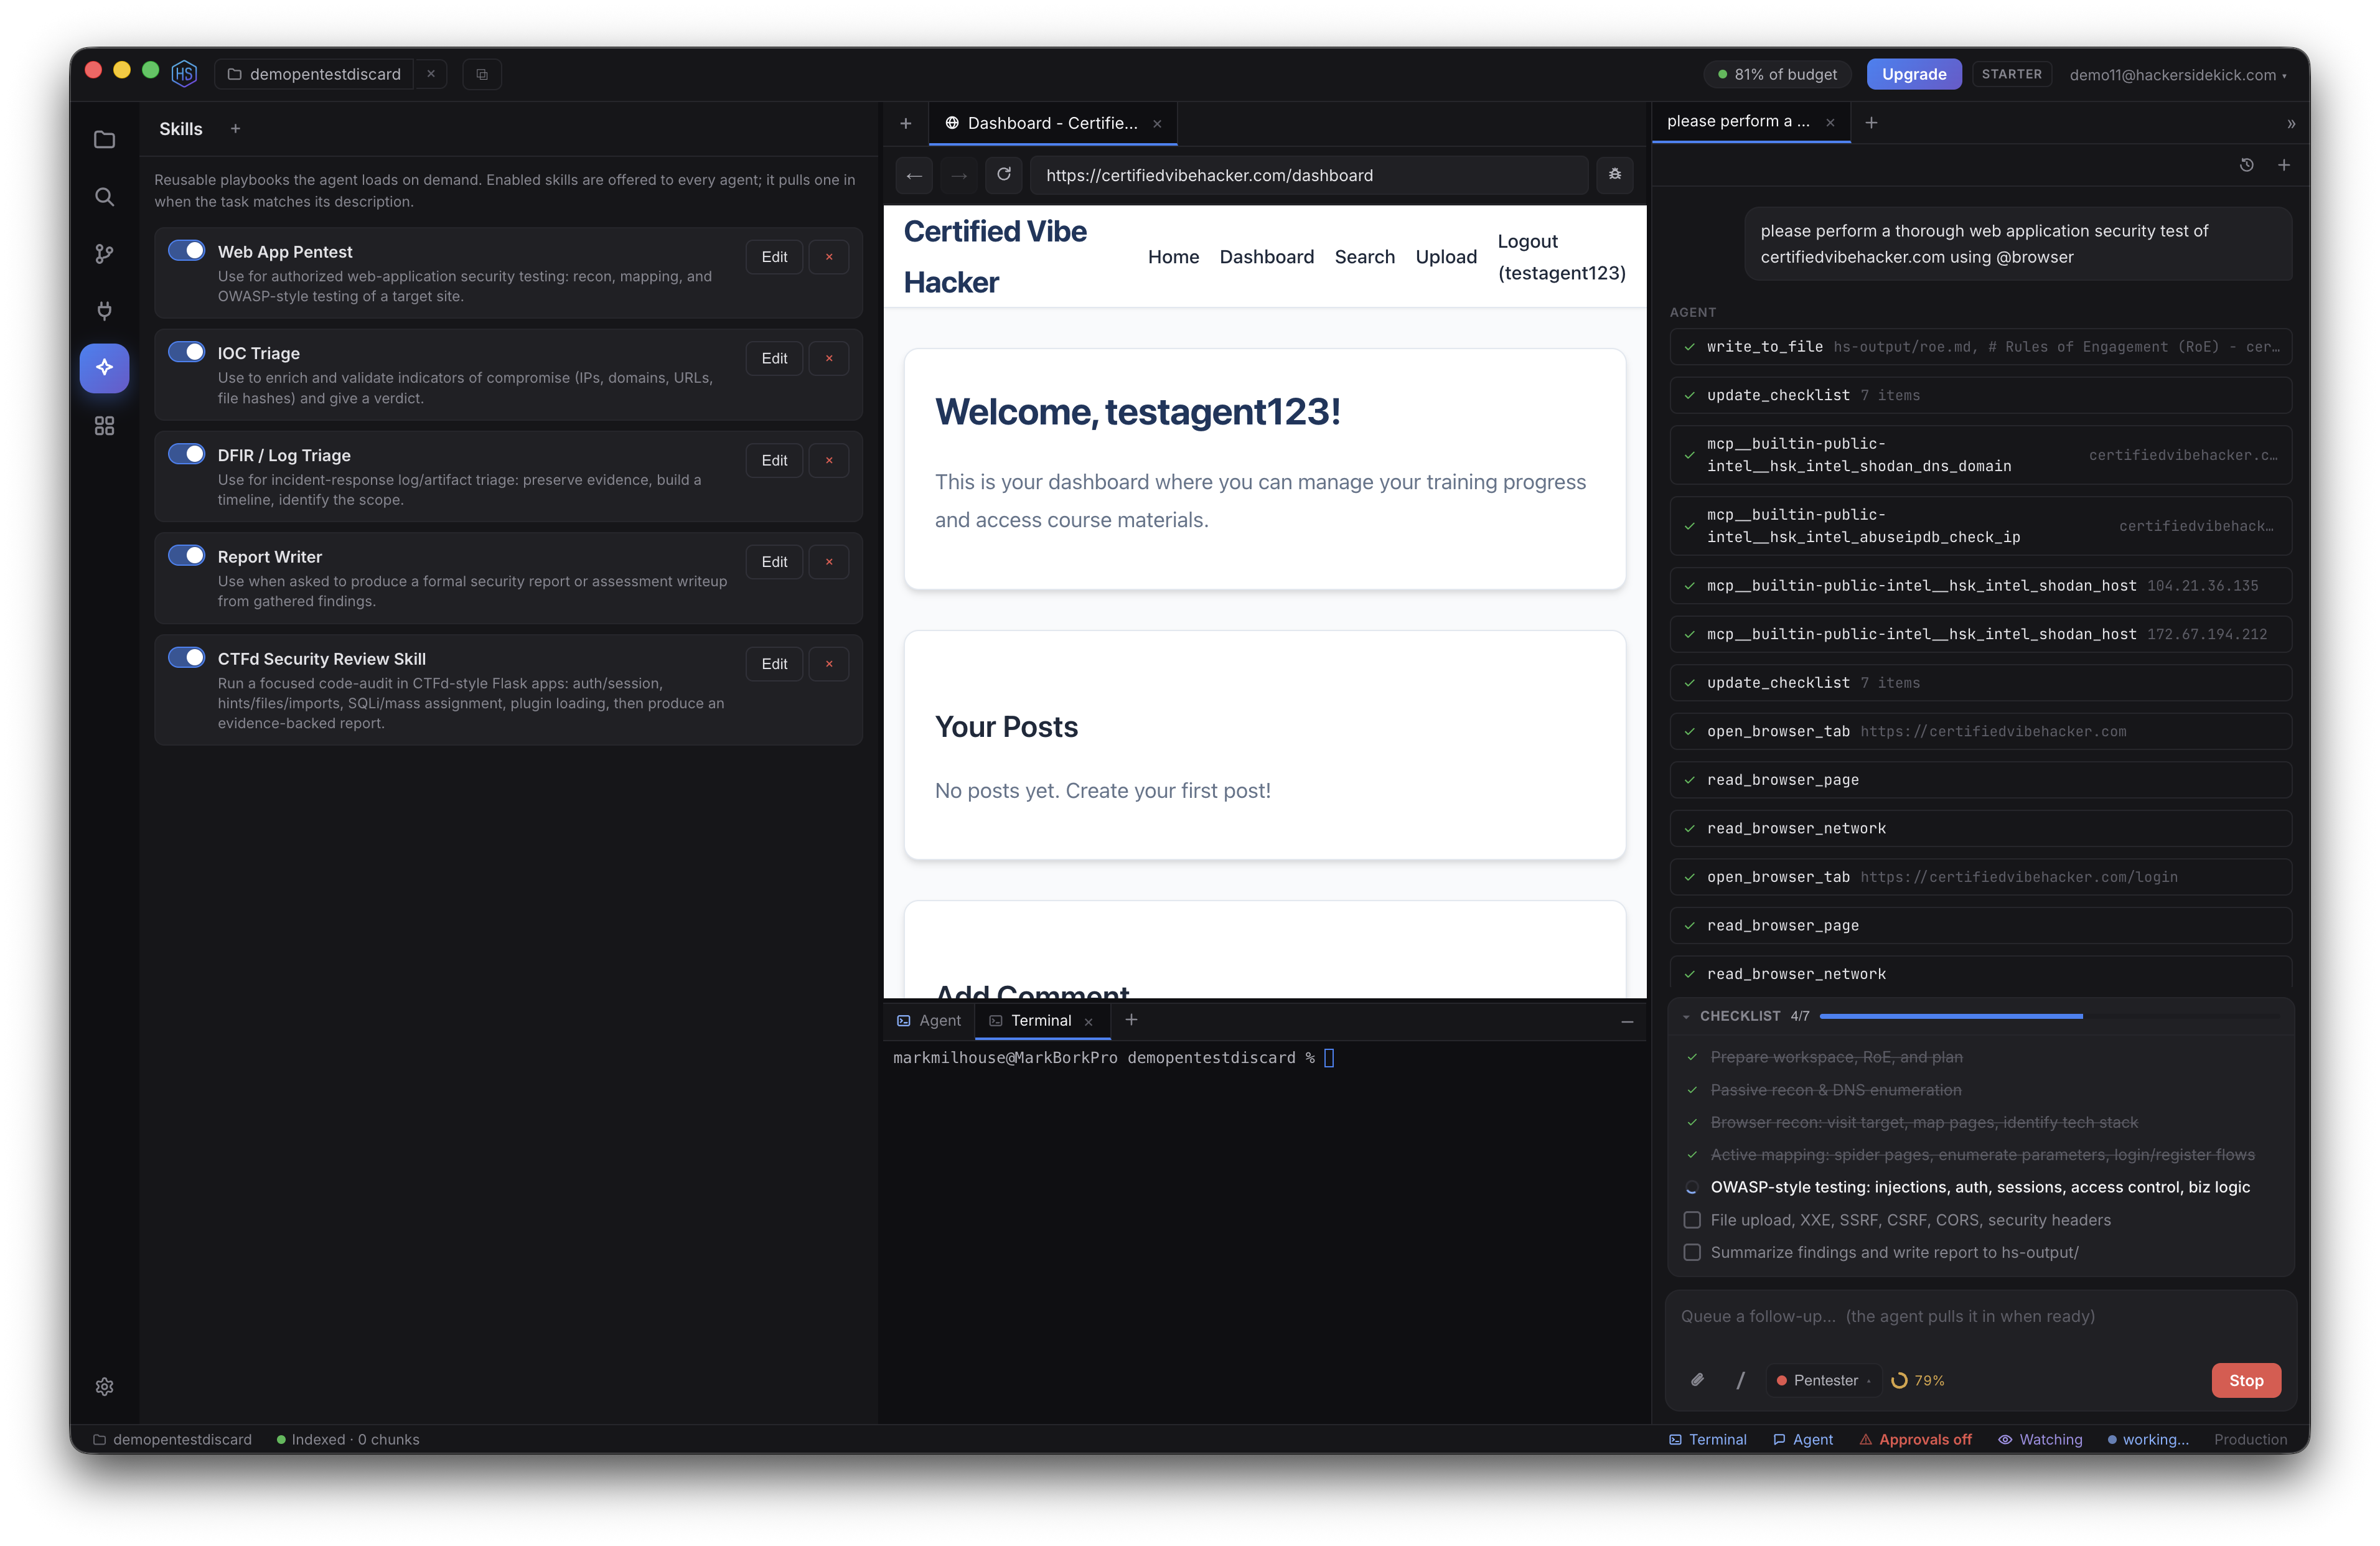The width and height of the screenshot is (2380, 1546).
Task: Click the browser URL address field
Action: pyautogui.click(x=1309, y=175)
